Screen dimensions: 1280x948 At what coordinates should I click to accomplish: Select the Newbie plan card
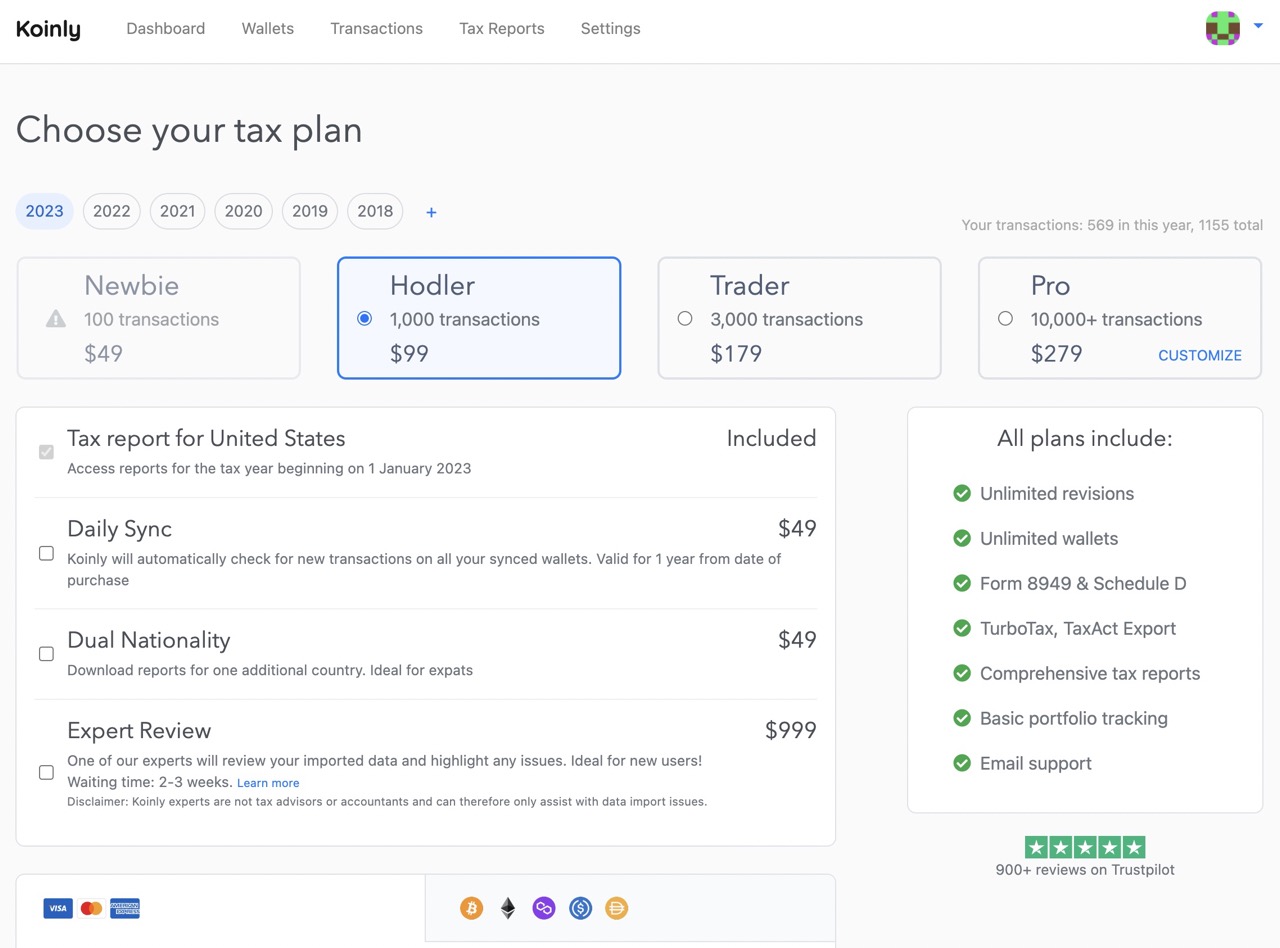pyautogui.click(x=158, y=318)
